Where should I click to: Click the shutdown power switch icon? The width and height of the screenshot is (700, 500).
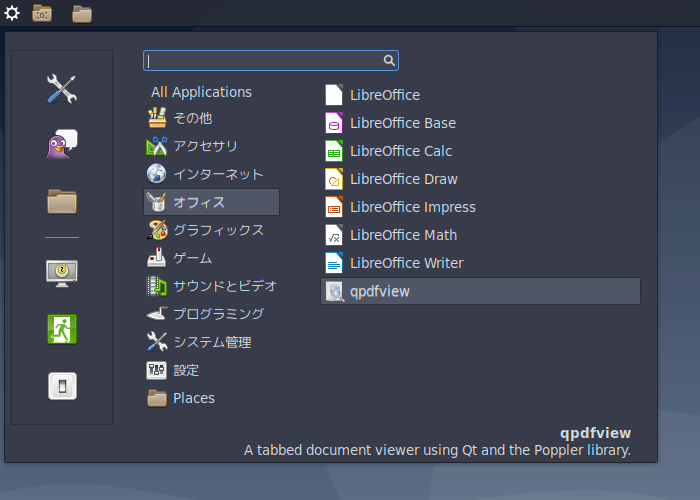pyautogui.click(x=62, y=386)
